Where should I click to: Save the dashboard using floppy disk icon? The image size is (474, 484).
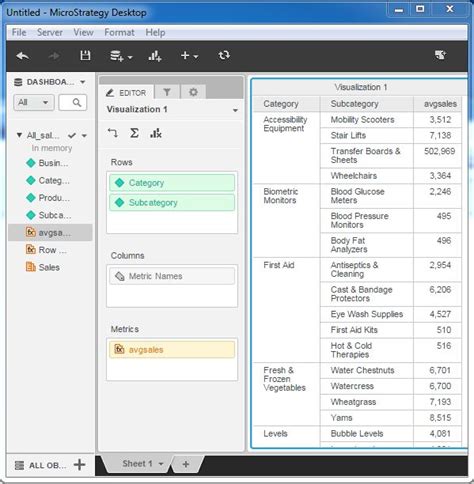(x=85, y=55)
